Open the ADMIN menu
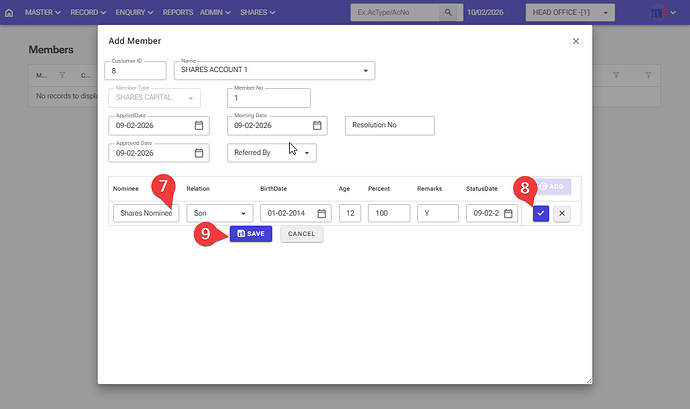The width and height of the screenshot is (690, 409). [x=215, y=12]
